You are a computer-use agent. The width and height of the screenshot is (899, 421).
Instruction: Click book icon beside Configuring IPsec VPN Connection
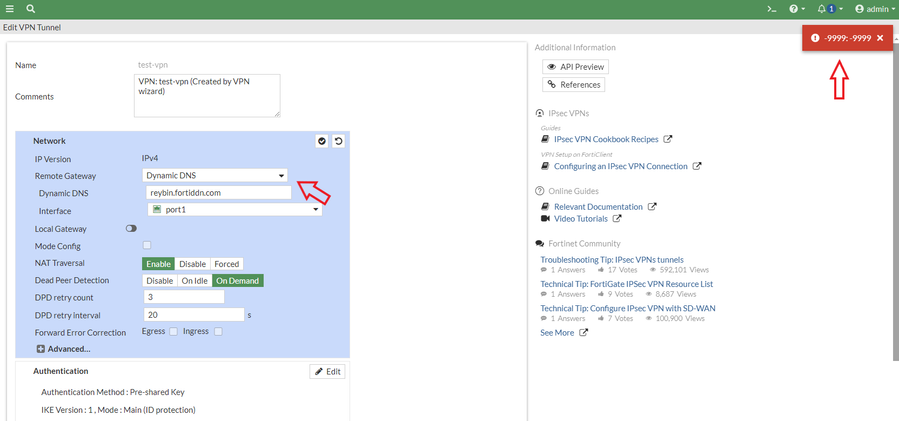[545, 166]
